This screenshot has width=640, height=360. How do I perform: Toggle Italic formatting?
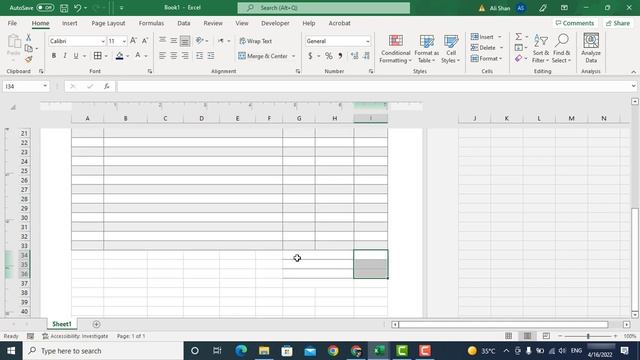tap(64, 56)
